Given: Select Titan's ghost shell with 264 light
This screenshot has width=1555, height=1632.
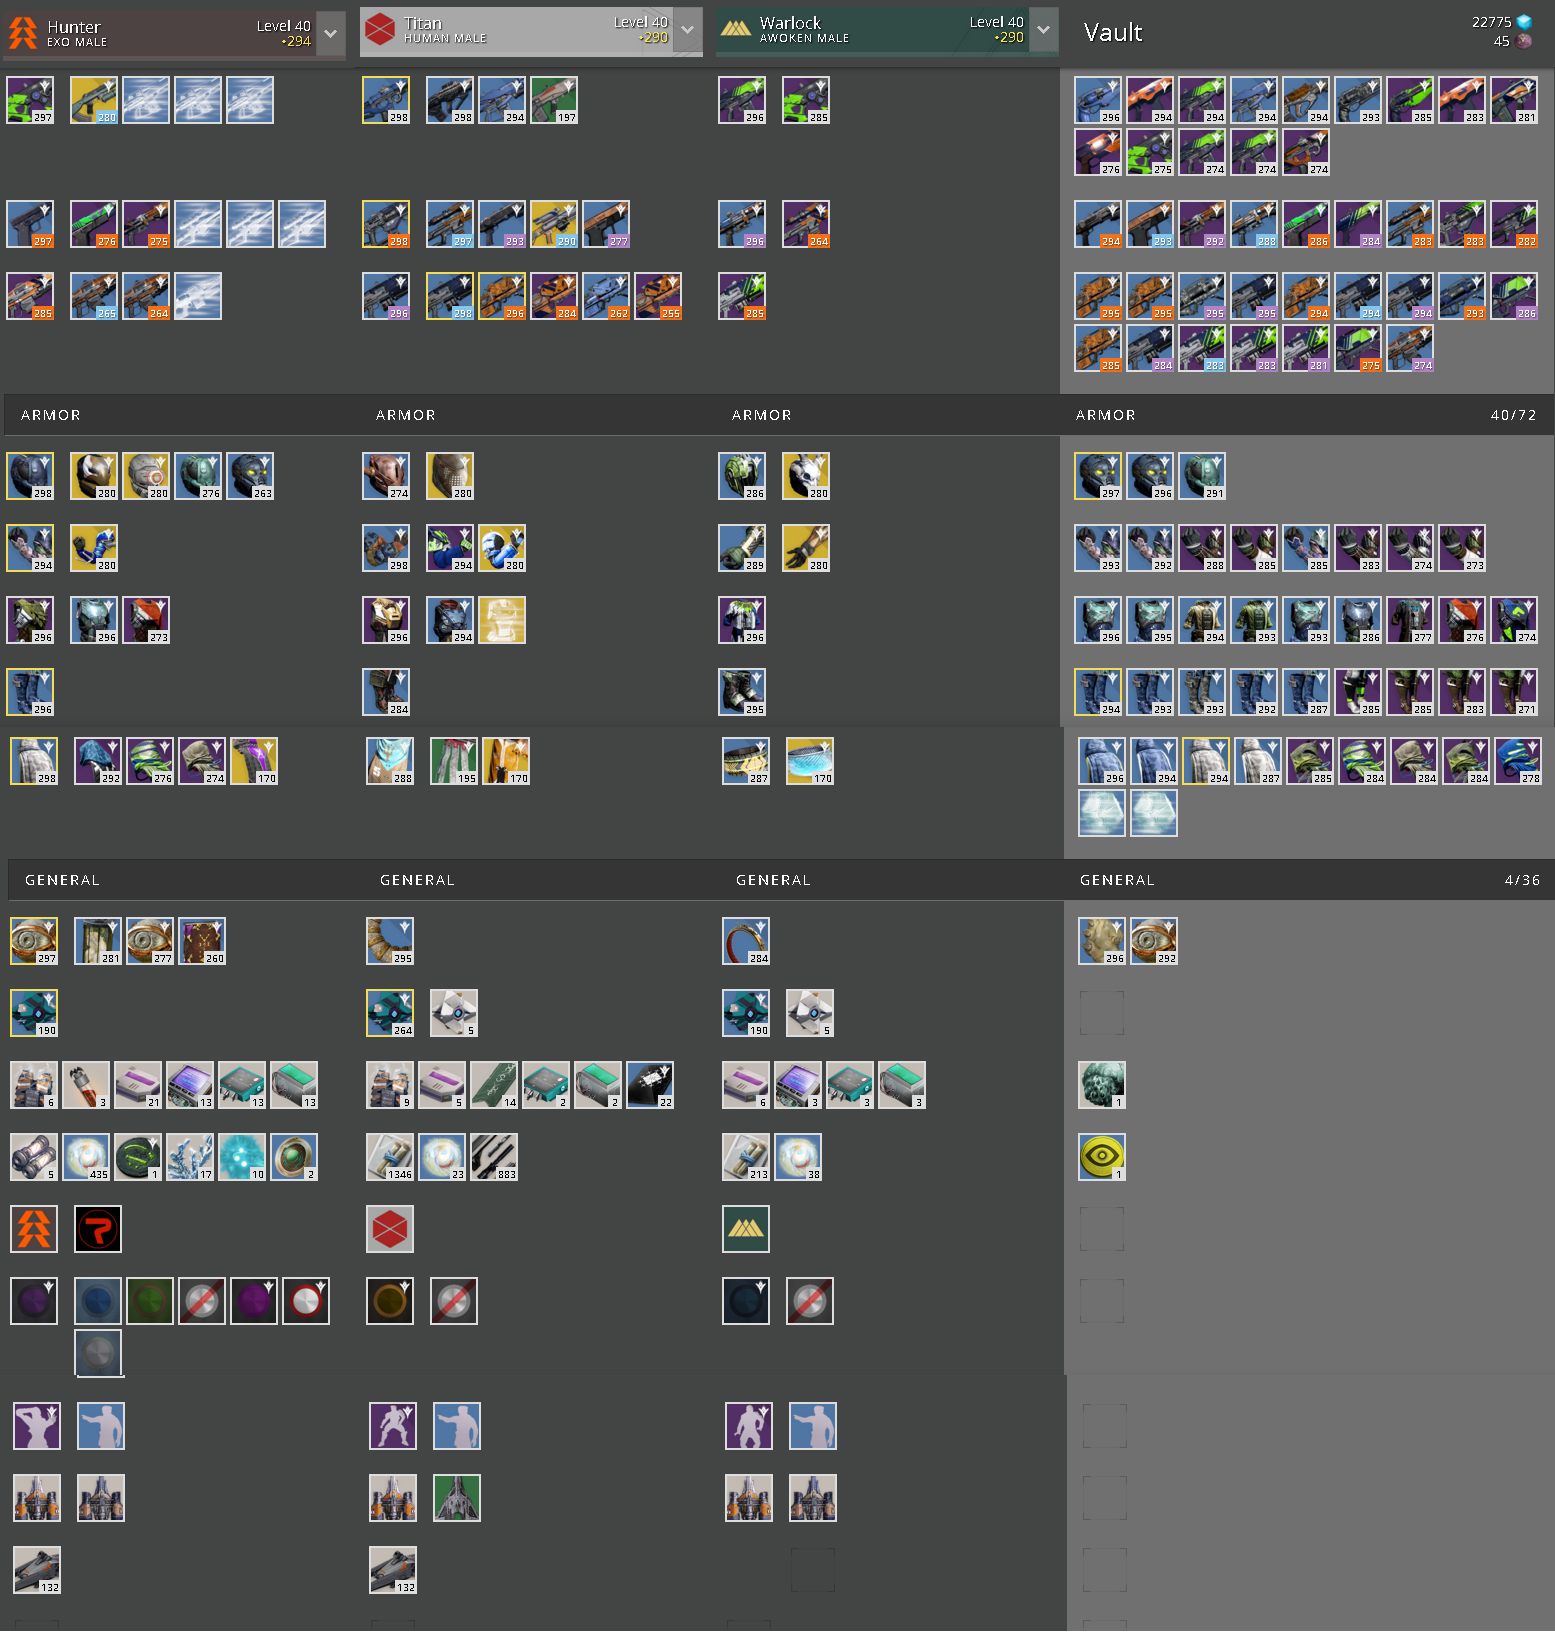Looking at the screenshot, I should point(390,1013).
